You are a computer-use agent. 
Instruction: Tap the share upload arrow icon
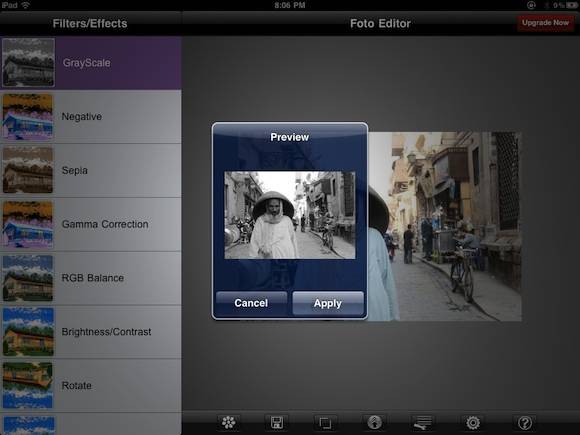(x=374, y=422)
